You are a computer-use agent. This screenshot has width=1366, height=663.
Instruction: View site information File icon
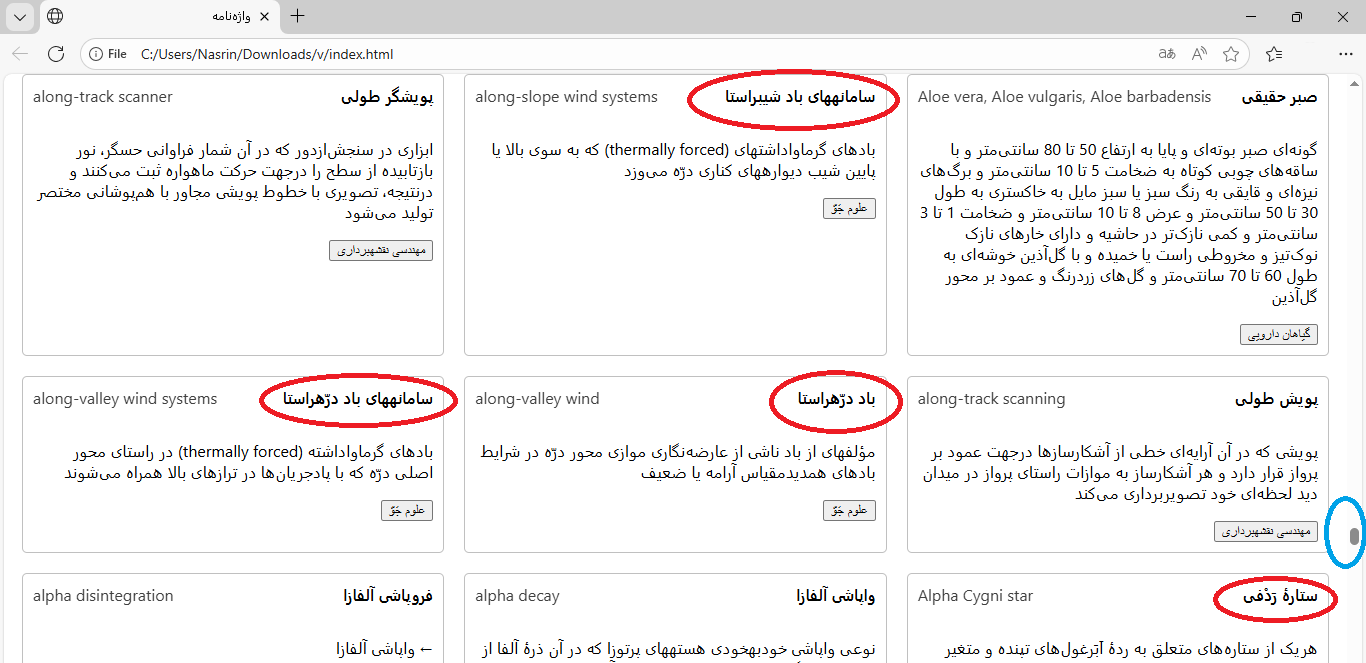(107, 54)
